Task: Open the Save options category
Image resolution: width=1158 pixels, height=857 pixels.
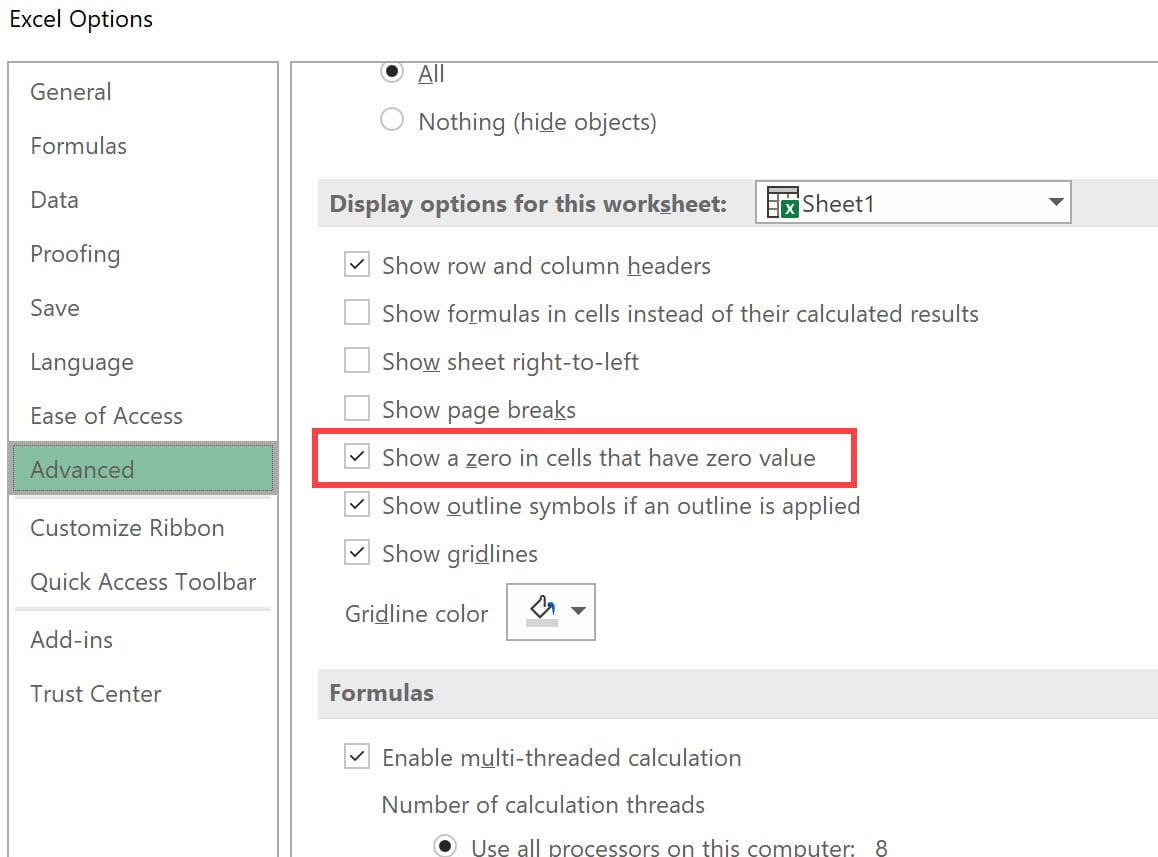Action: point(55,307)
